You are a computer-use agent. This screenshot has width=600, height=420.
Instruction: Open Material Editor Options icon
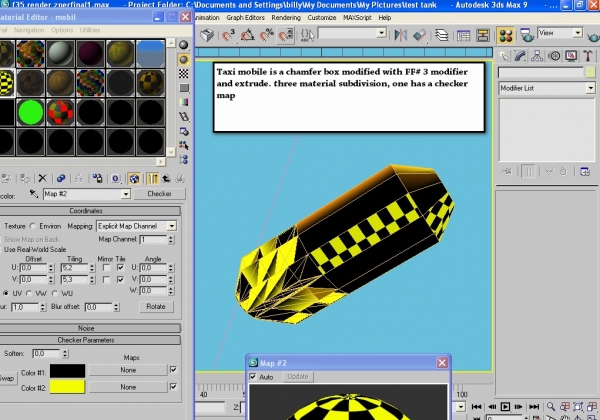(184, 131)
